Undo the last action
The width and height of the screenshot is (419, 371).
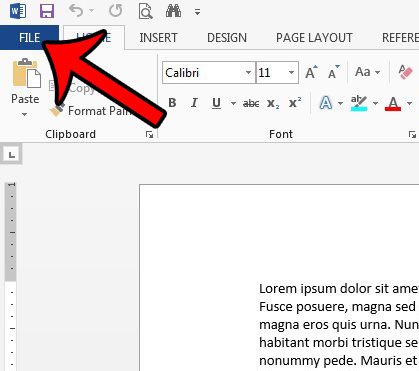(x=76, y=11)
